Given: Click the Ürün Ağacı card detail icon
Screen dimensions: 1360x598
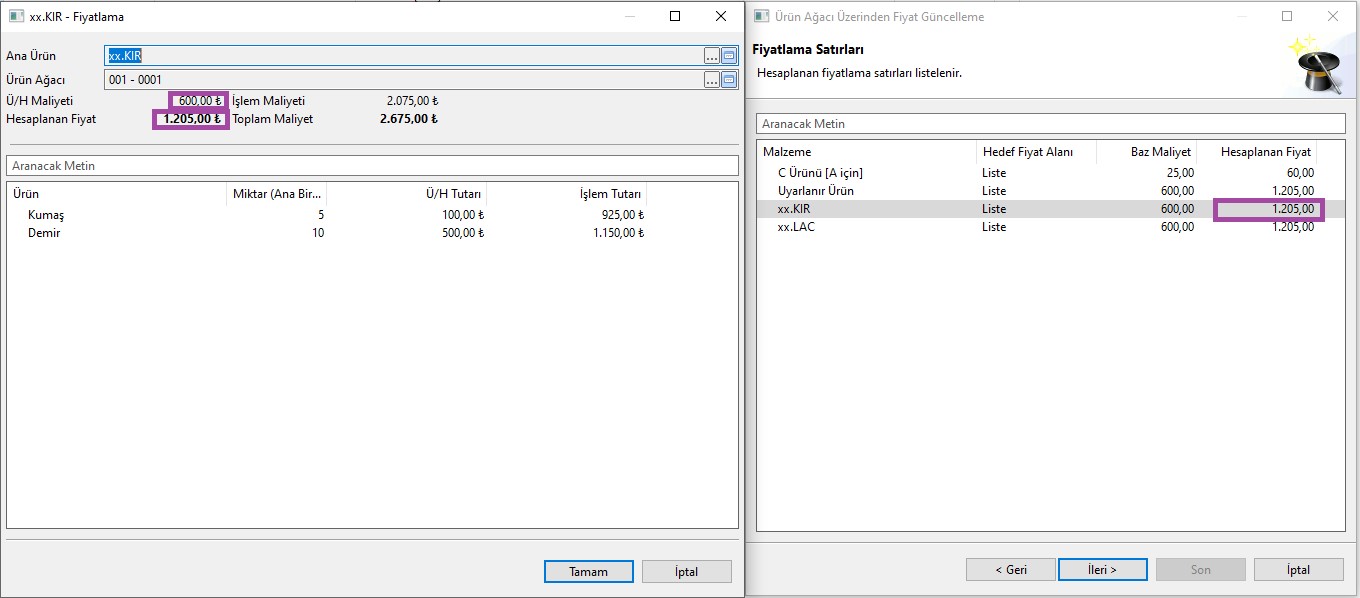Looking at the screenshot, I should (729, 80).
